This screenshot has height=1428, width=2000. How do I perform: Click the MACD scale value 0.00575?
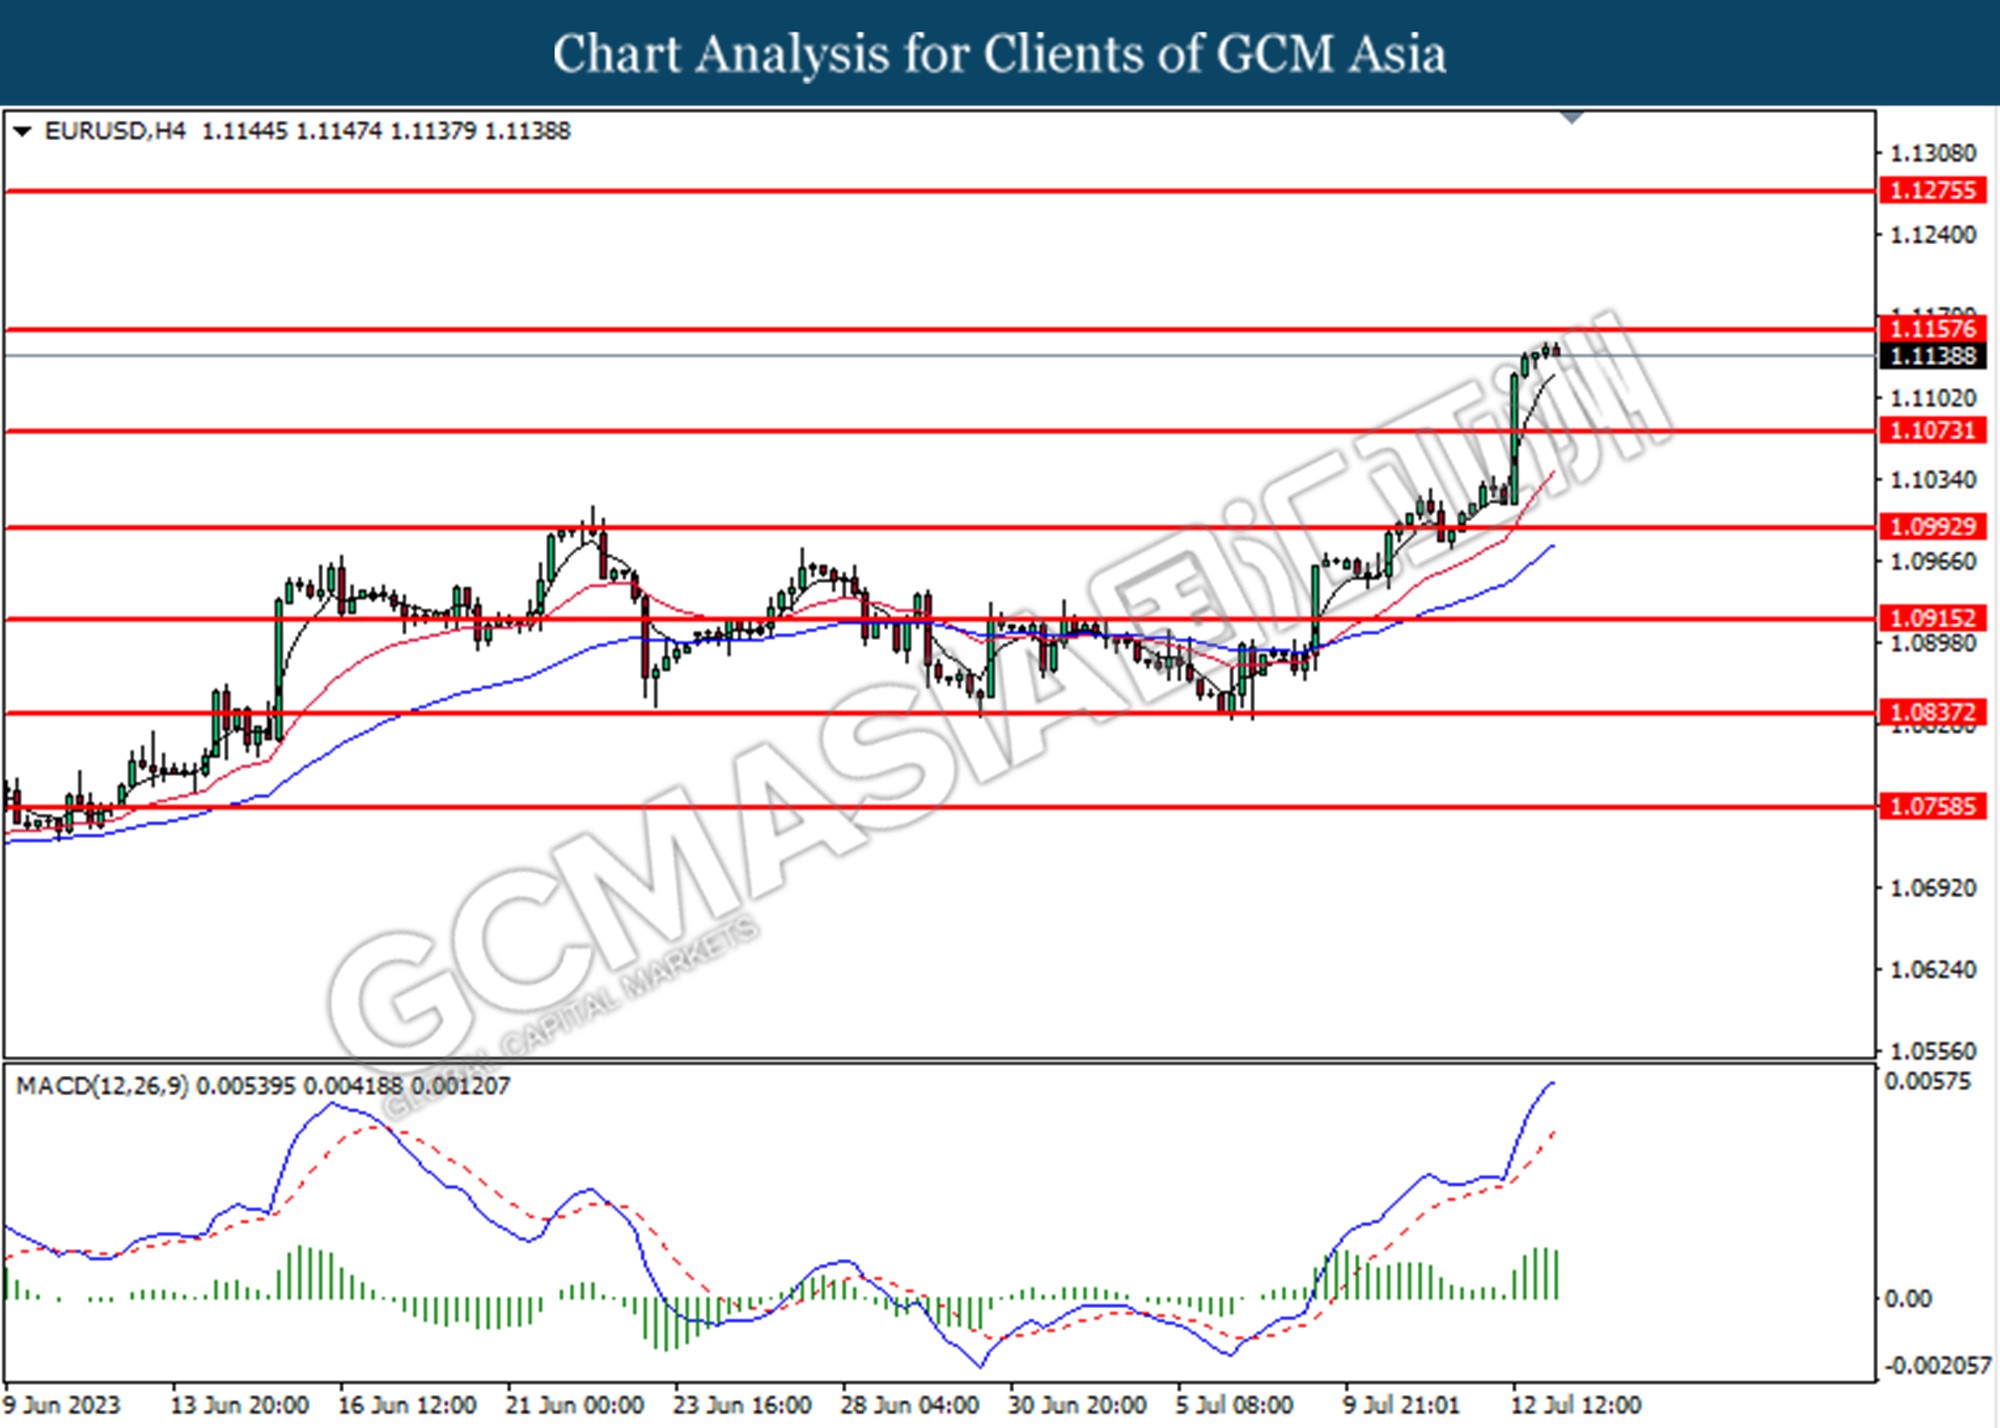1928,1081
